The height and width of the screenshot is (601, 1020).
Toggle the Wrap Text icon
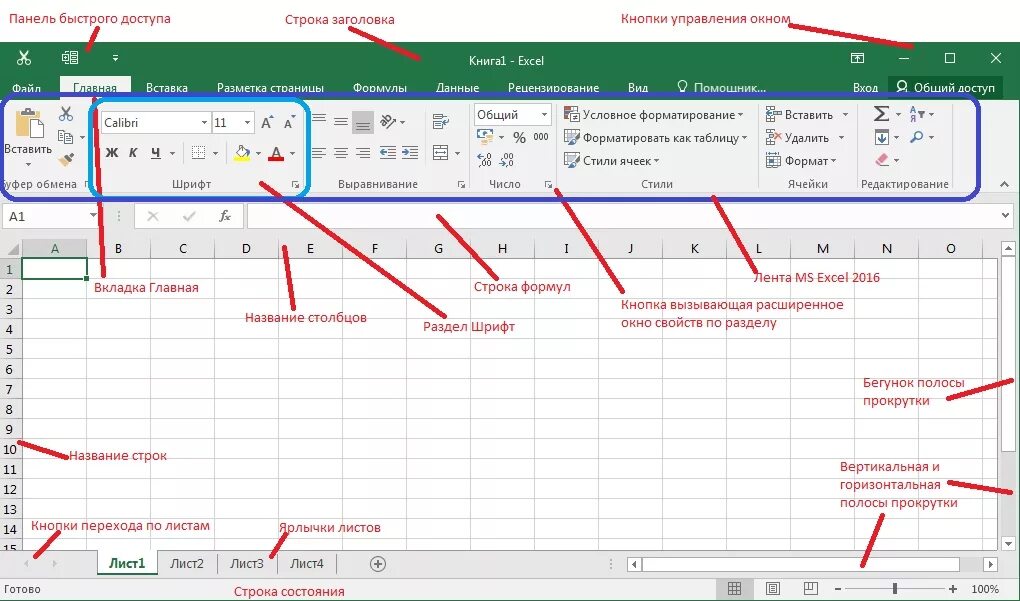click(440, 122)
